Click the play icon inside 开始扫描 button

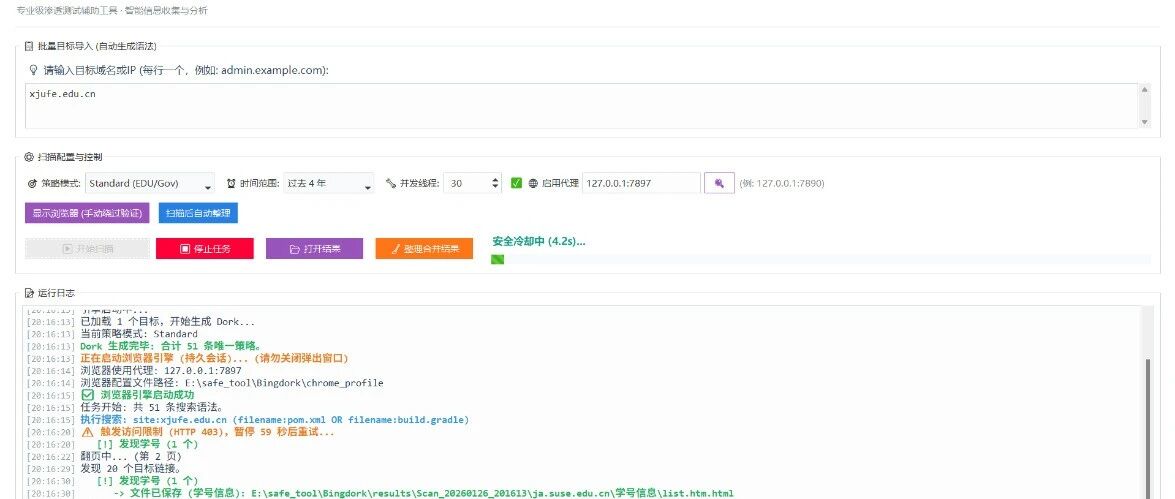67,249
